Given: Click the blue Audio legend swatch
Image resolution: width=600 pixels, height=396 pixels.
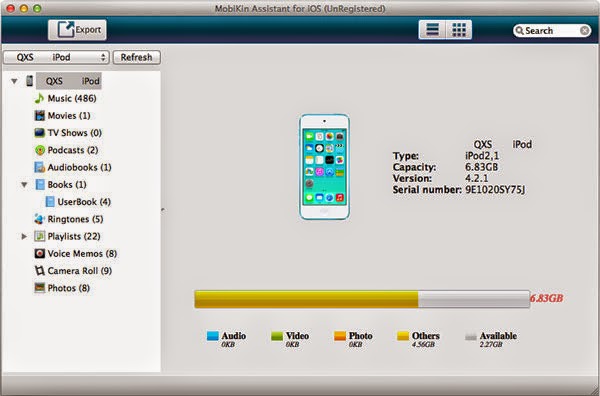Looking at the screenshot, I should [x=212, y=336].
